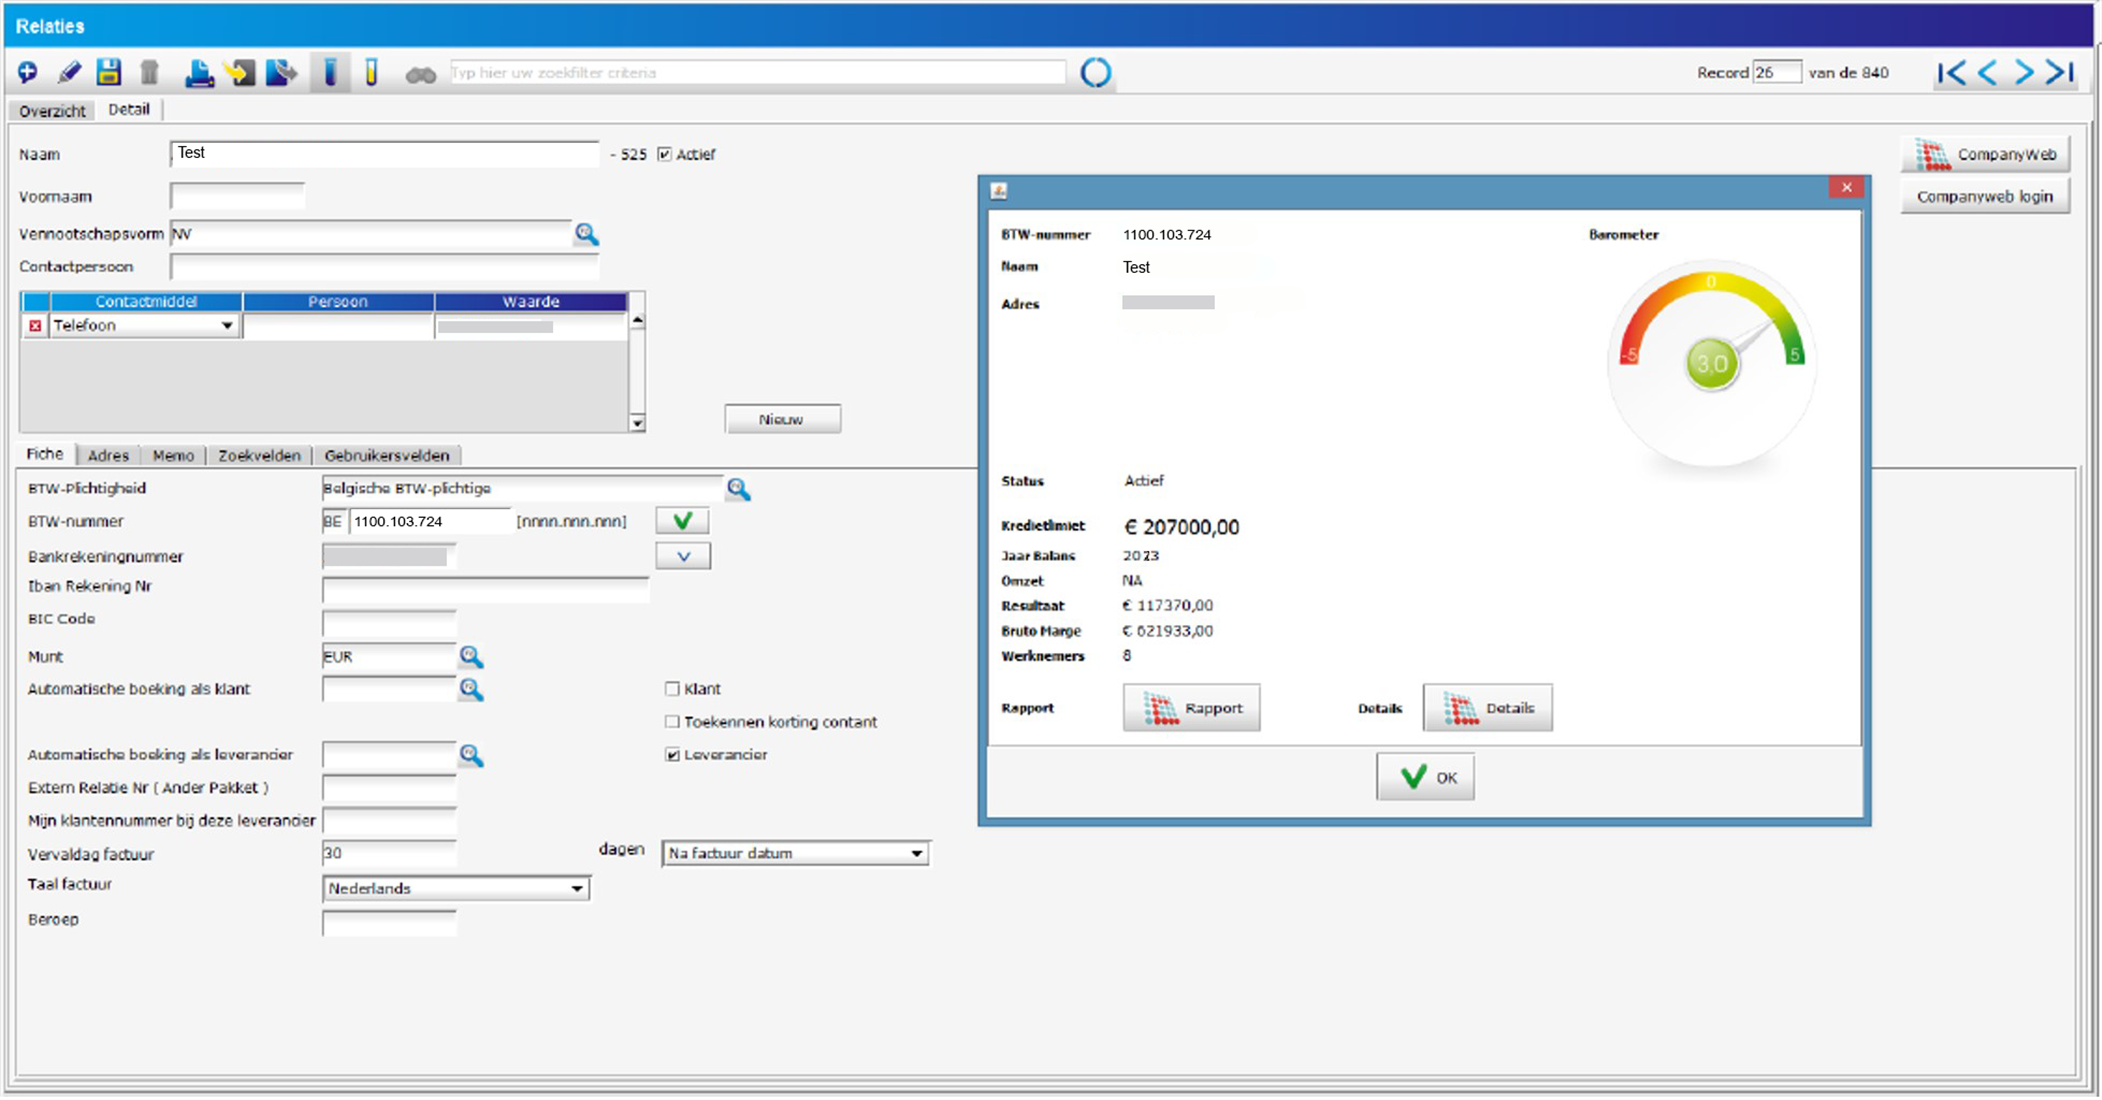This screenshot has width=2102, height=1100.
Task: Click the Rapport button in dialog
Action: (x=1191, y=708)
